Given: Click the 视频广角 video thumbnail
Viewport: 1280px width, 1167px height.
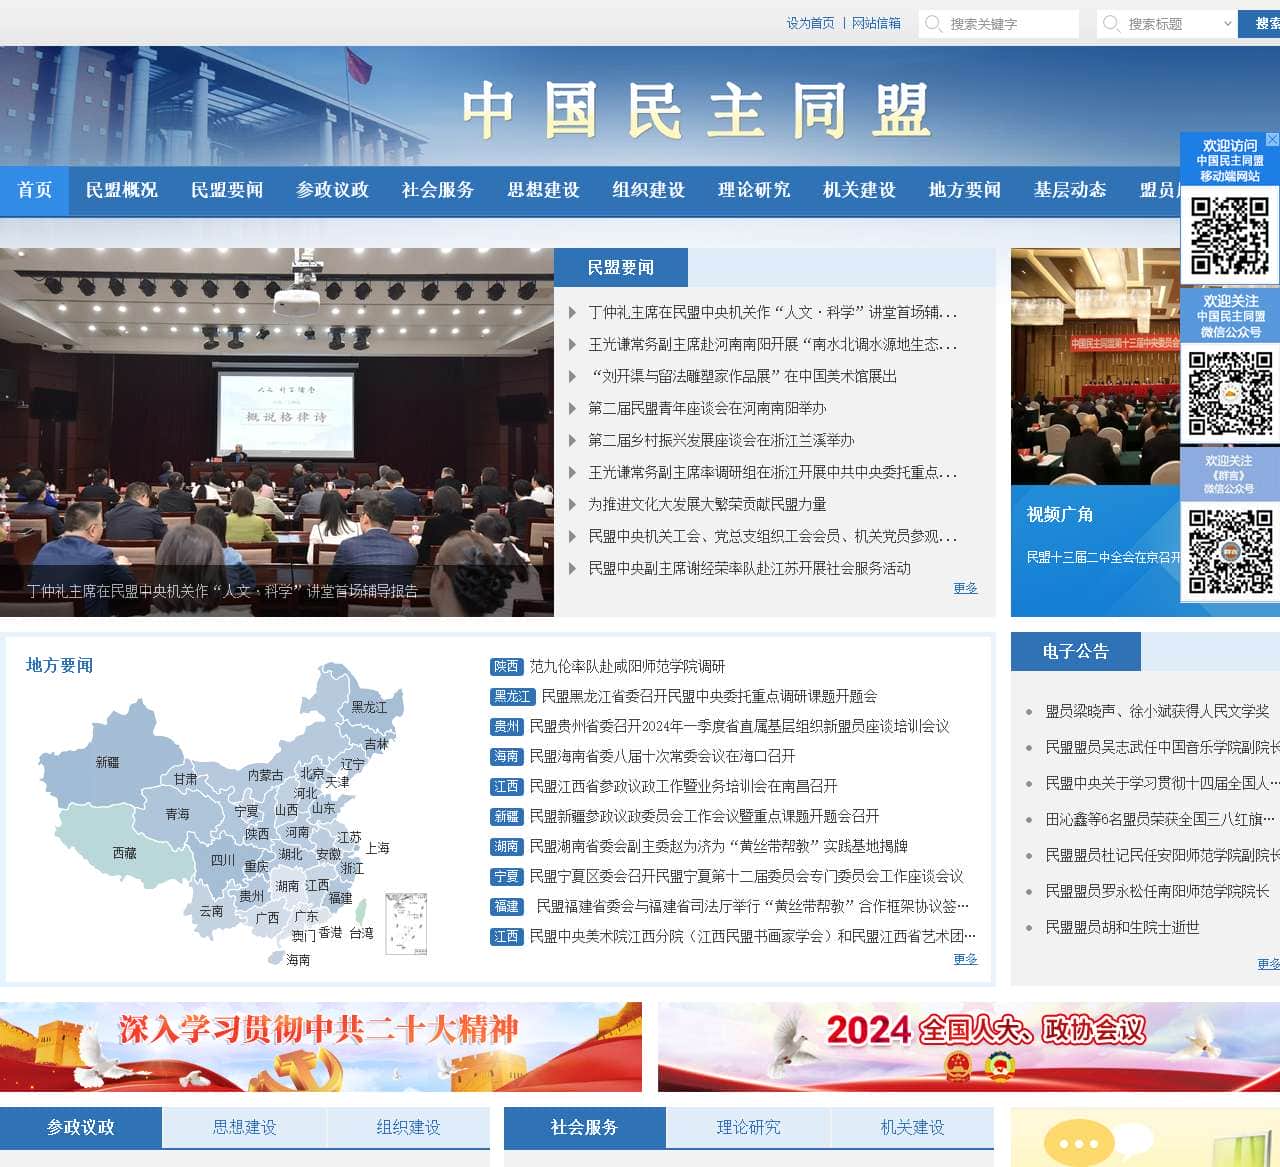Looking at the screenshot, I should (x=1095, y=365).
